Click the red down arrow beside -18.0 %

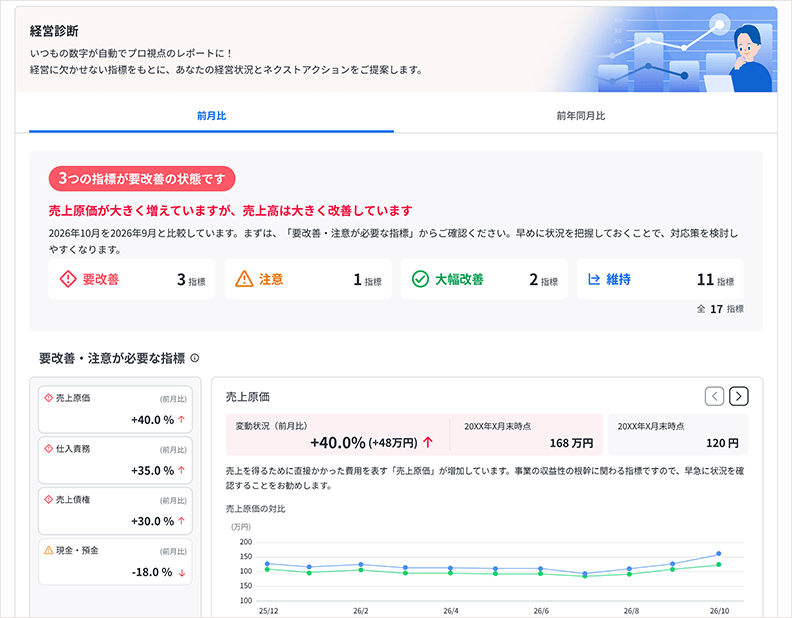pyautogui.click(x=182, y=573)
